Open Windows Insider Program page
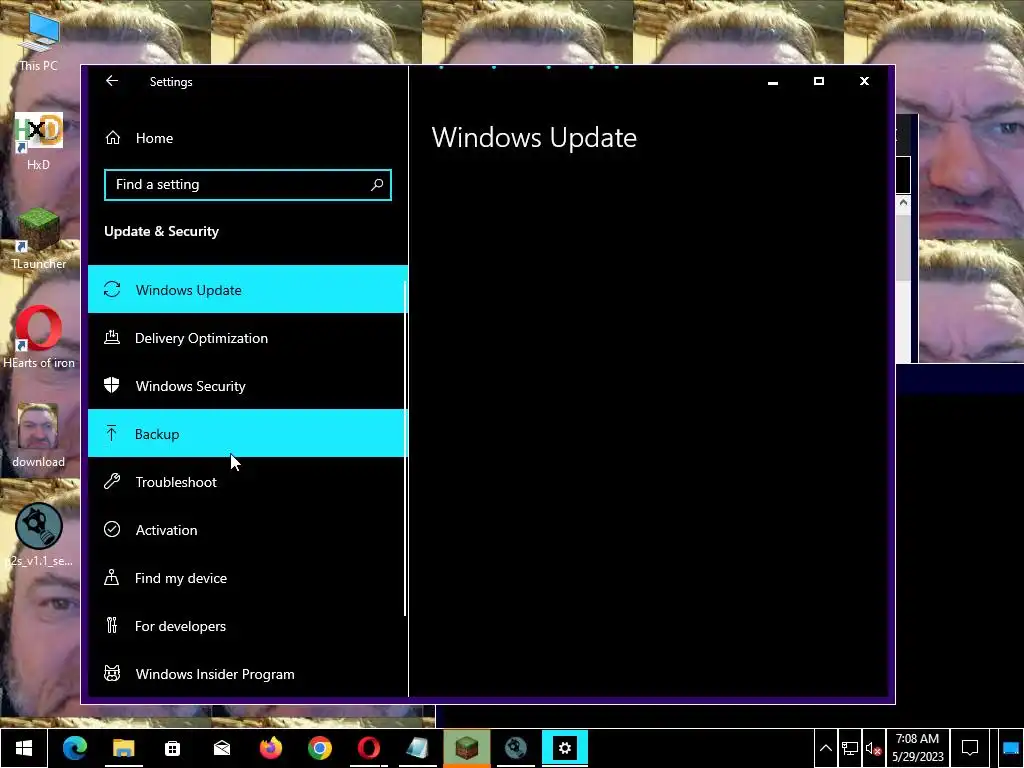The width and height of the screenshot is (1024, 768). (248, 674)
